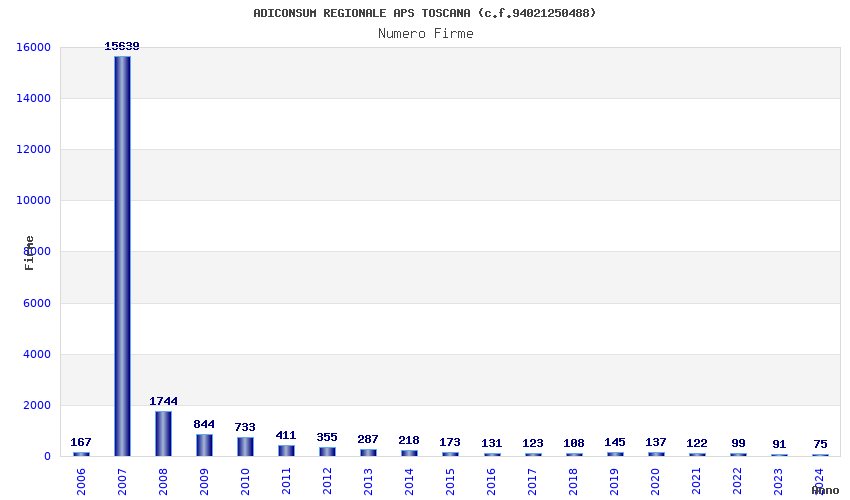Click the value label 173
This screenshot has width=850, height=500.
[x=450, y=443]
